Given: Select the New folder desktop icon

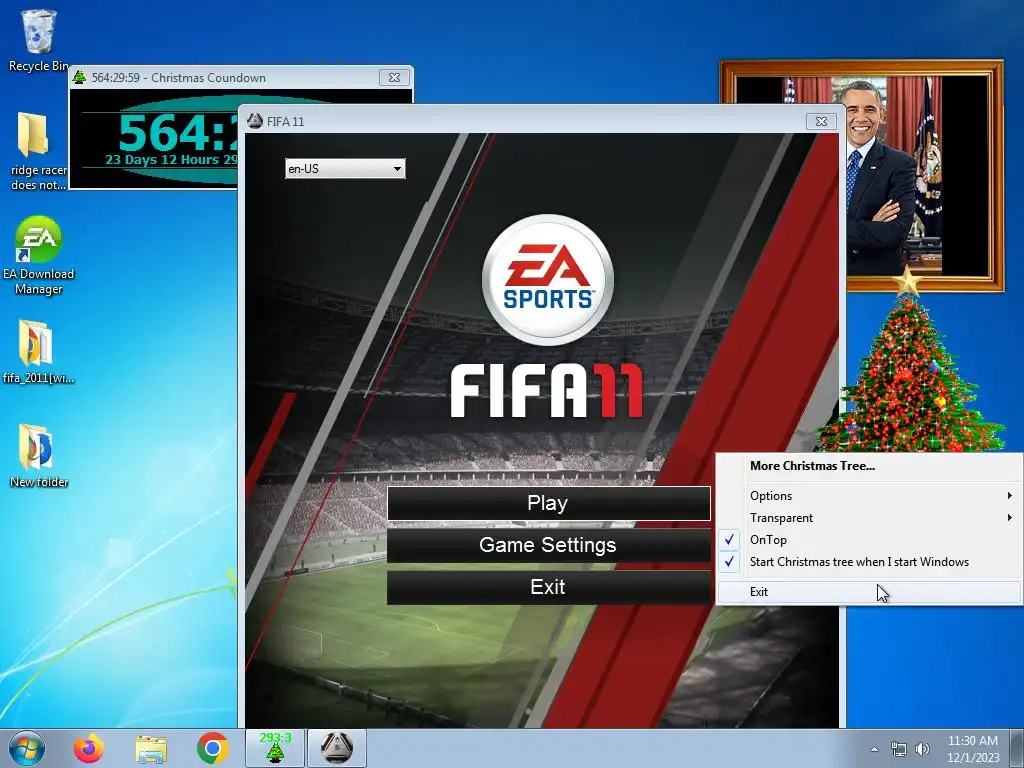Looking at the screenshot, I should coord(38,456).
